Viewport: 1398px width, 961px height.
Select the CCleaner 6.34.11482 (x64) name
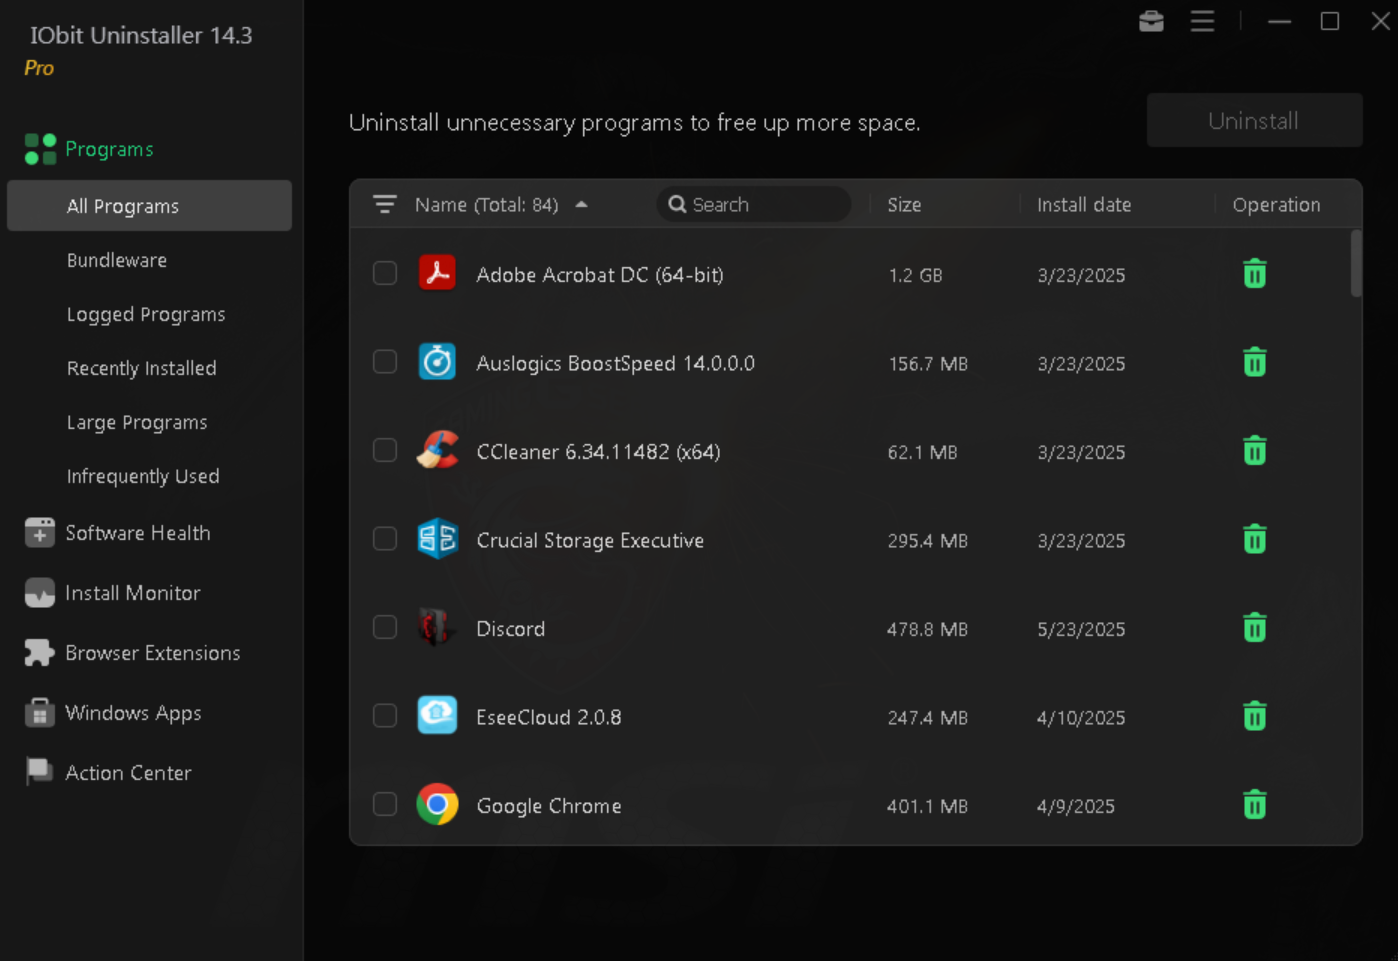coord(598,452)
